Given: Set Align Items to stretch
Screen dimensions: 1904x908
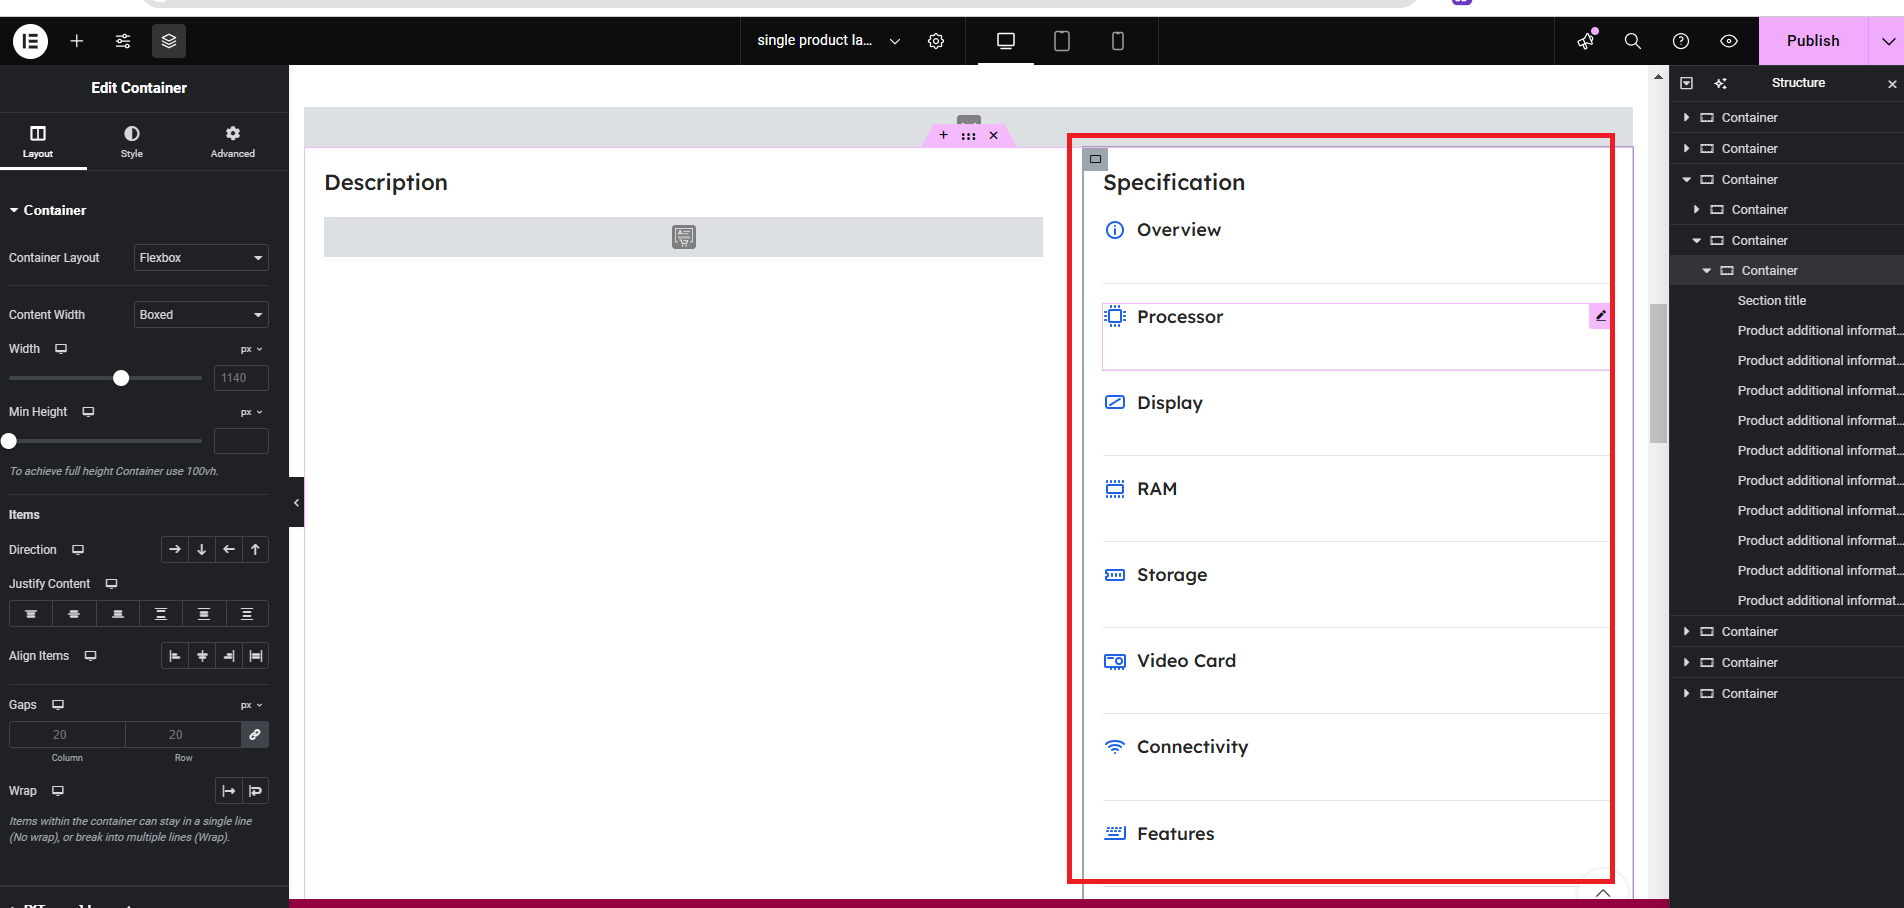Looking at the screenshot, I should (256, 656).
